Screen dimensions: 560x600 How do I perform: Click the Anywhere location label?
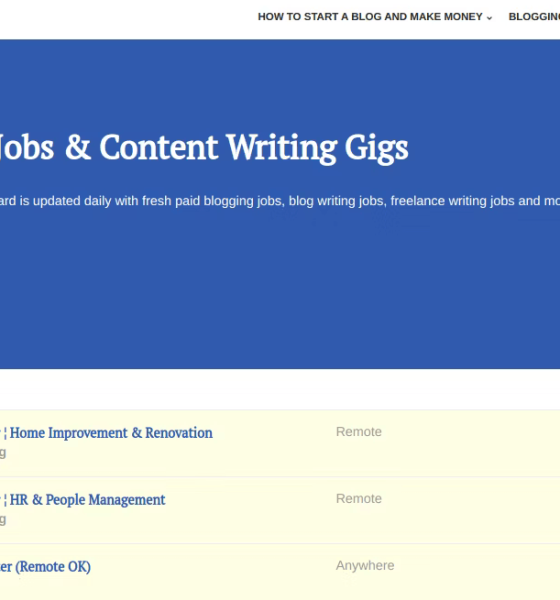365,566
